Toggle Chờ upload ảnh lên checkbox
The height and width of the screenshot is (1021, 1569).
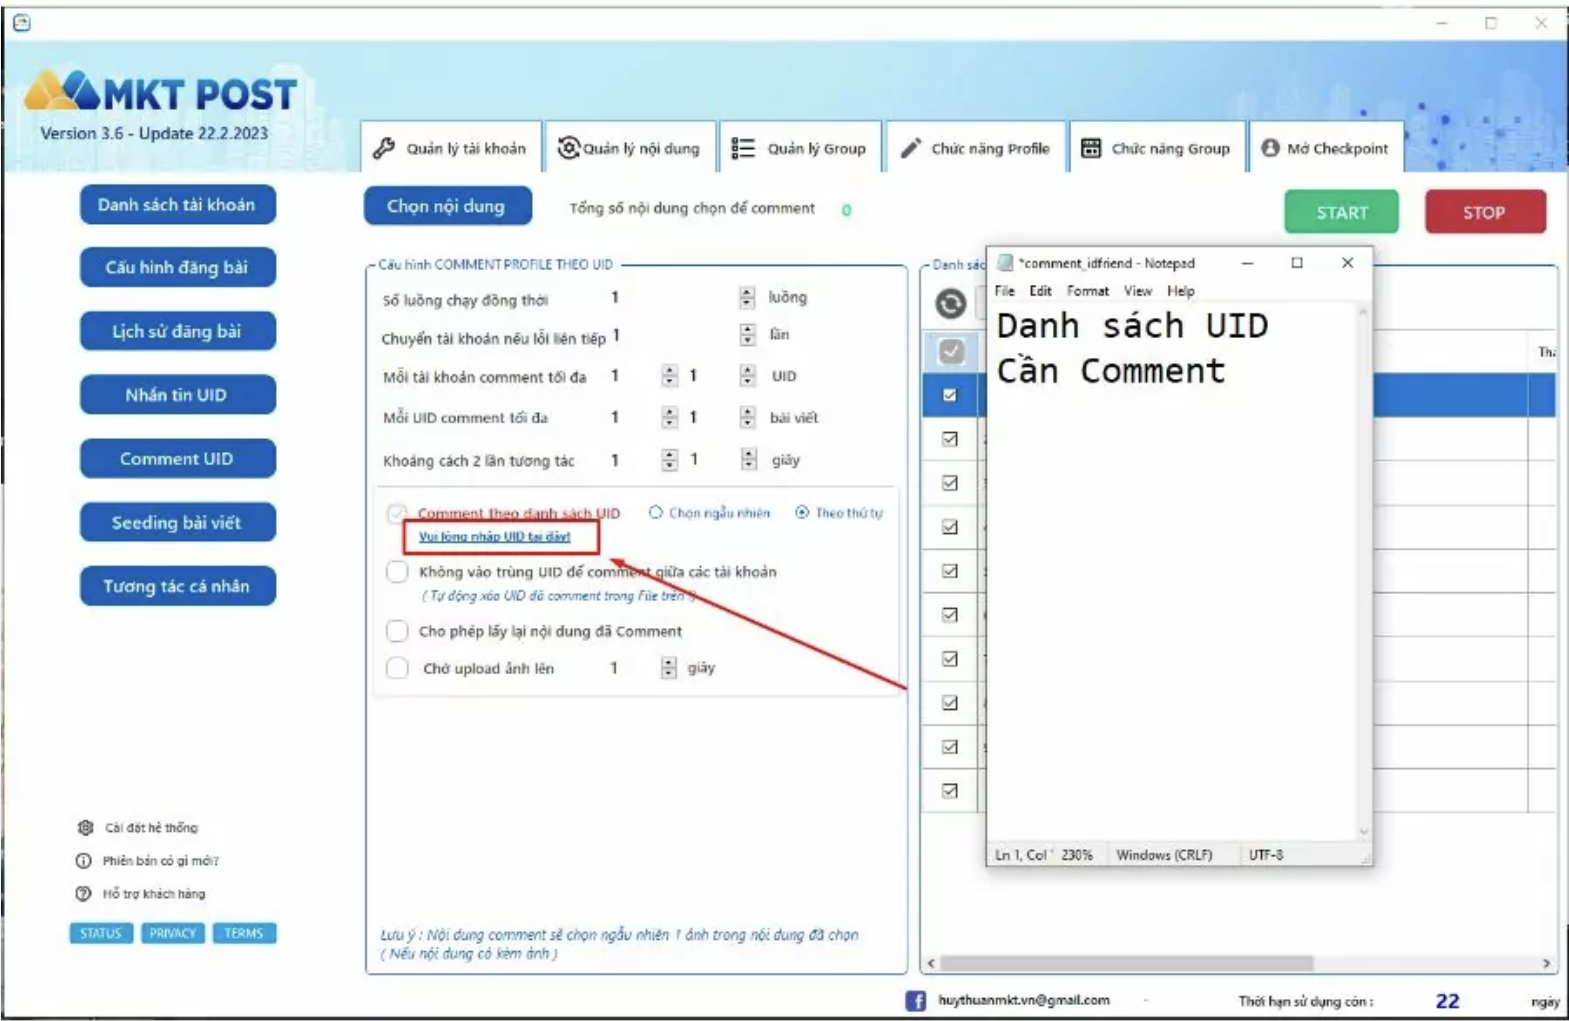click(397, 668)
